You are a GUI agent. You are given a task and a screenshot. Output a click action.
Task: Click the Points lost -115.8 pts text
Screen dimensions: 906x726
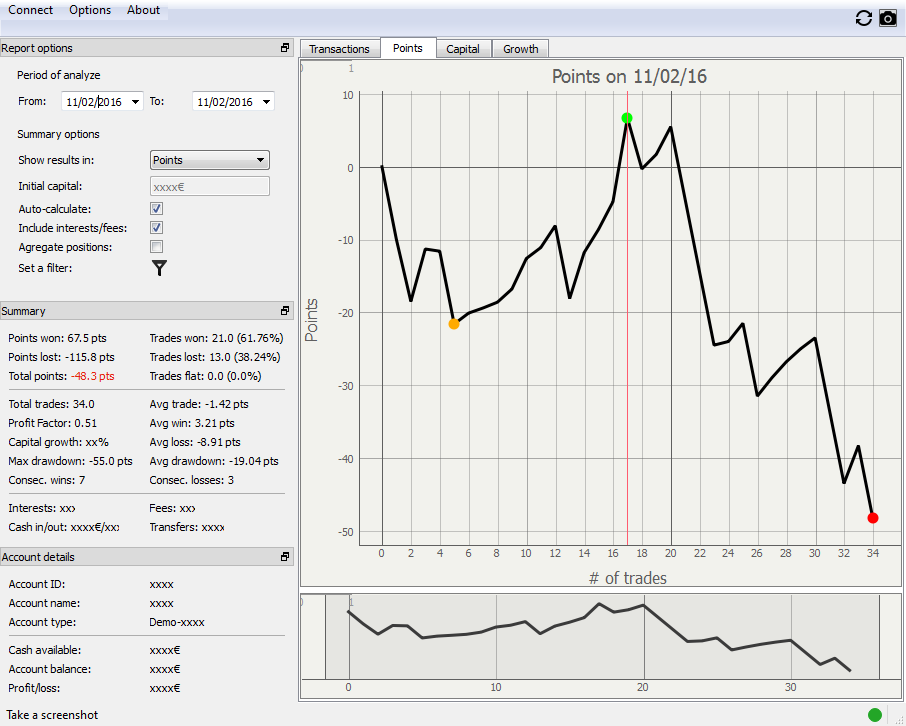[x=61, y=357]
